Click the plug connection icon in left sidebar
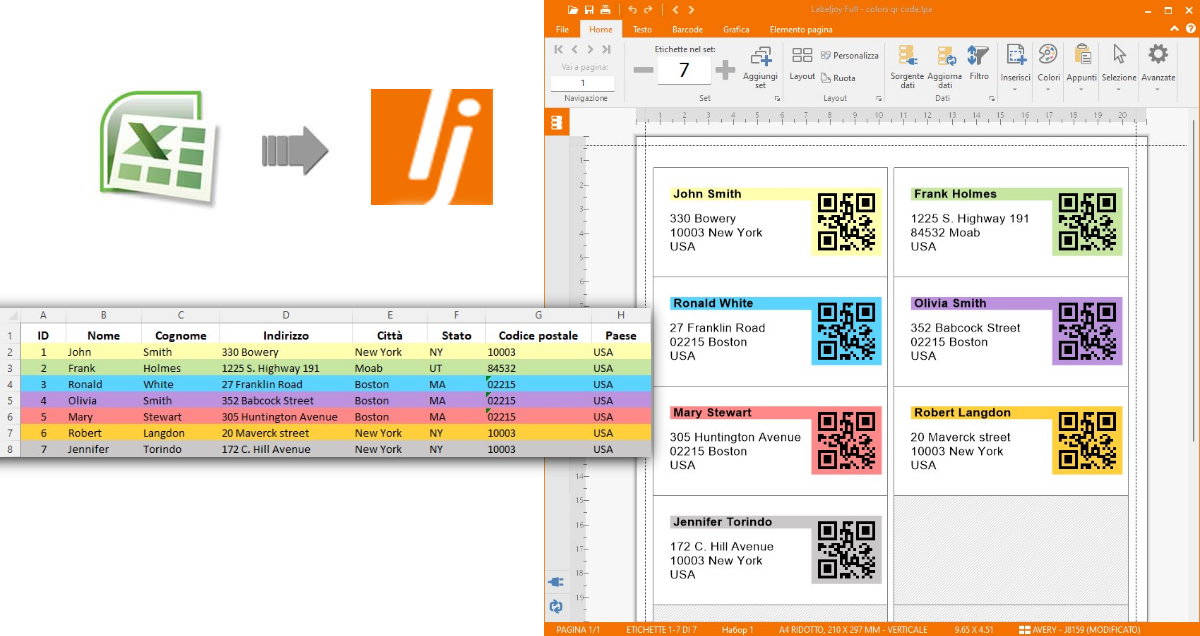1200x636 pixels. 556,582
